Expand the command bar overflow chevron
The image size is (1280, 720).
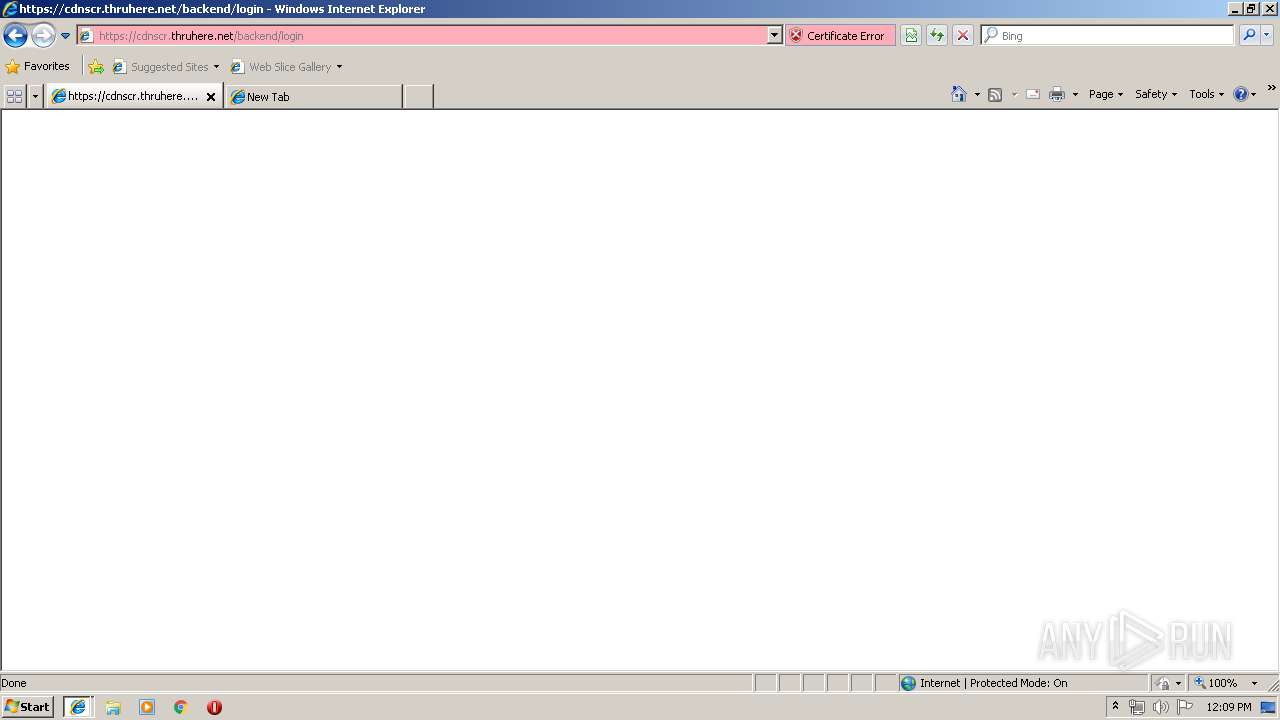click(1271, 88)
